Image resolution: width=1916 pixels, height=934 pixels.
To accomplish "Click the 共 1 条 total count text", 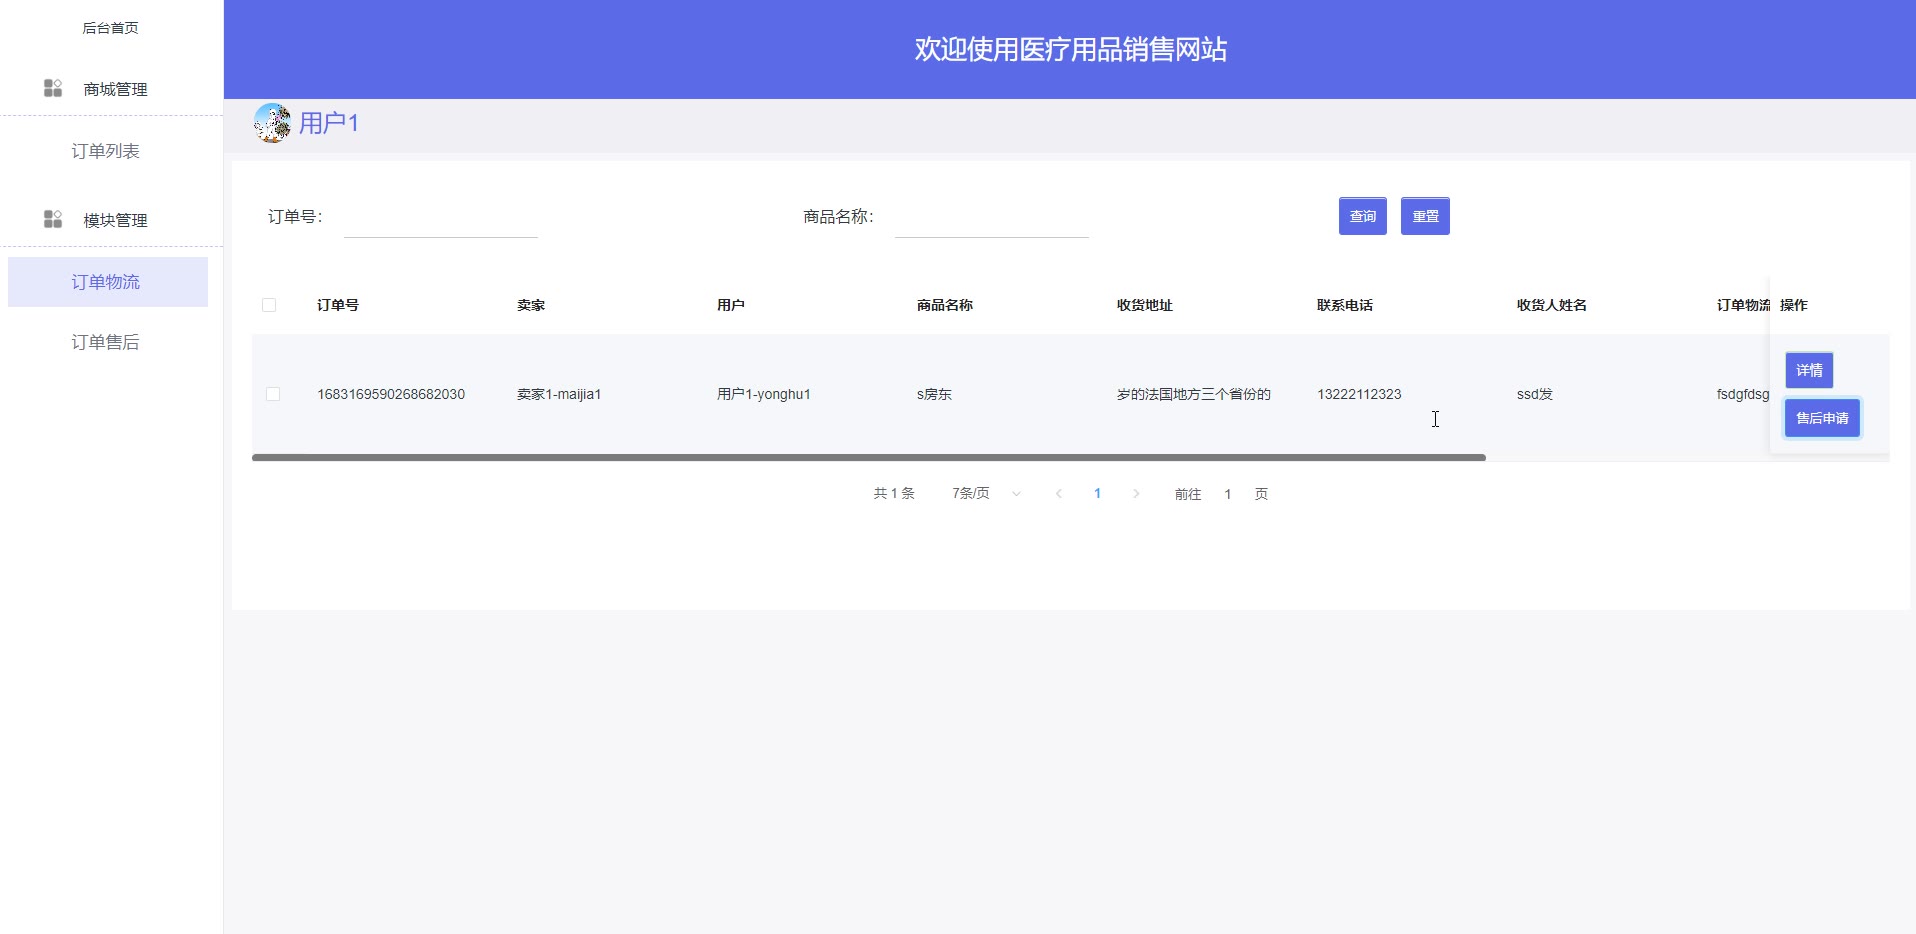I will pos(894,493).
